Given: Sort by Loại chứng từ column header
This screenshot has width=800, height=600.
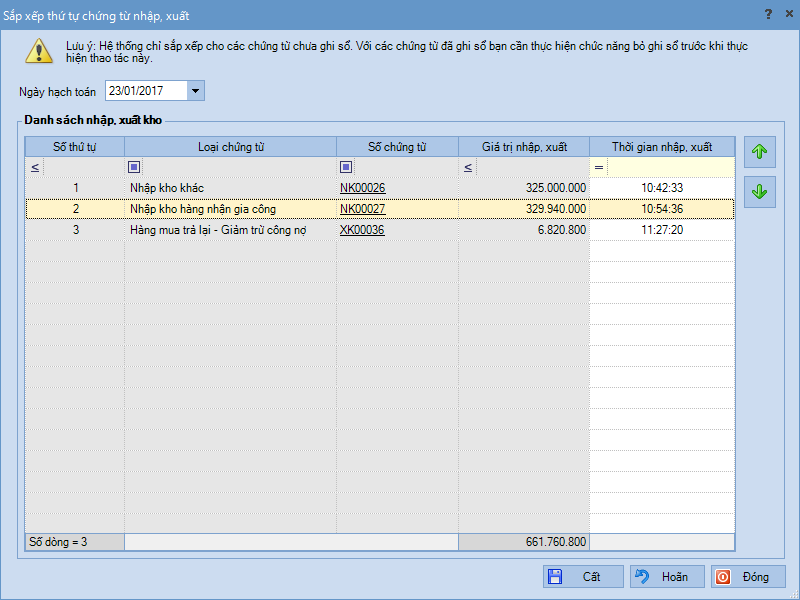Looking at the screenshot, I should 230,147.
